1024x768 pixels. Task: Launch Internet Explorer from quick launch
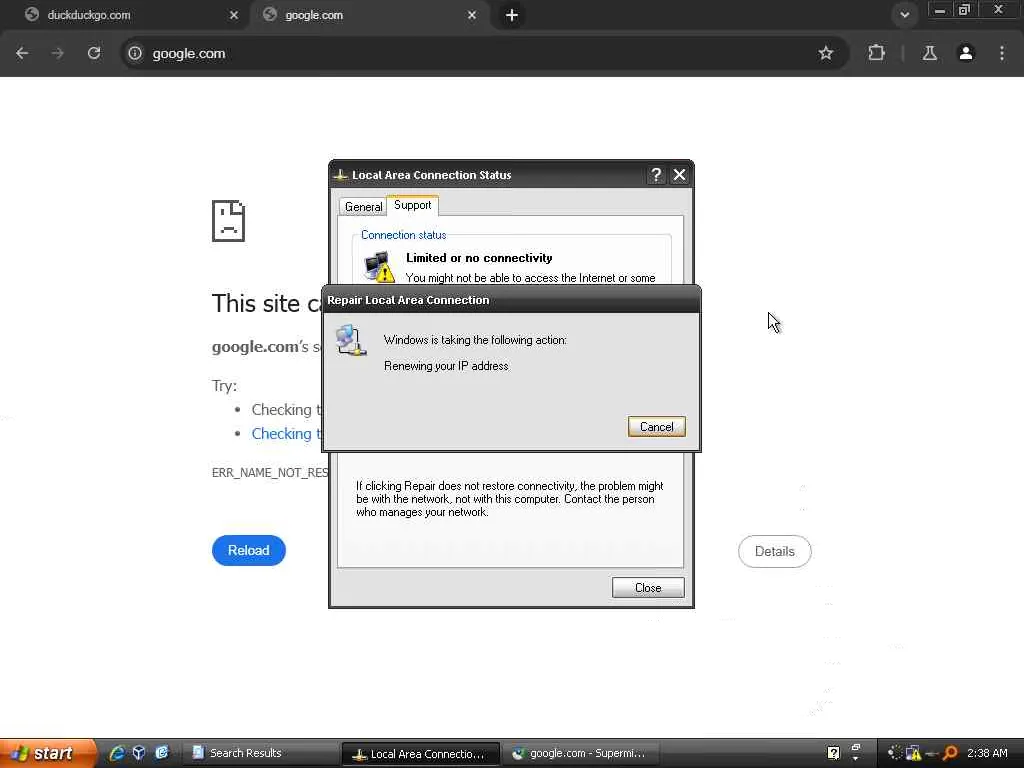click(118, 753)
